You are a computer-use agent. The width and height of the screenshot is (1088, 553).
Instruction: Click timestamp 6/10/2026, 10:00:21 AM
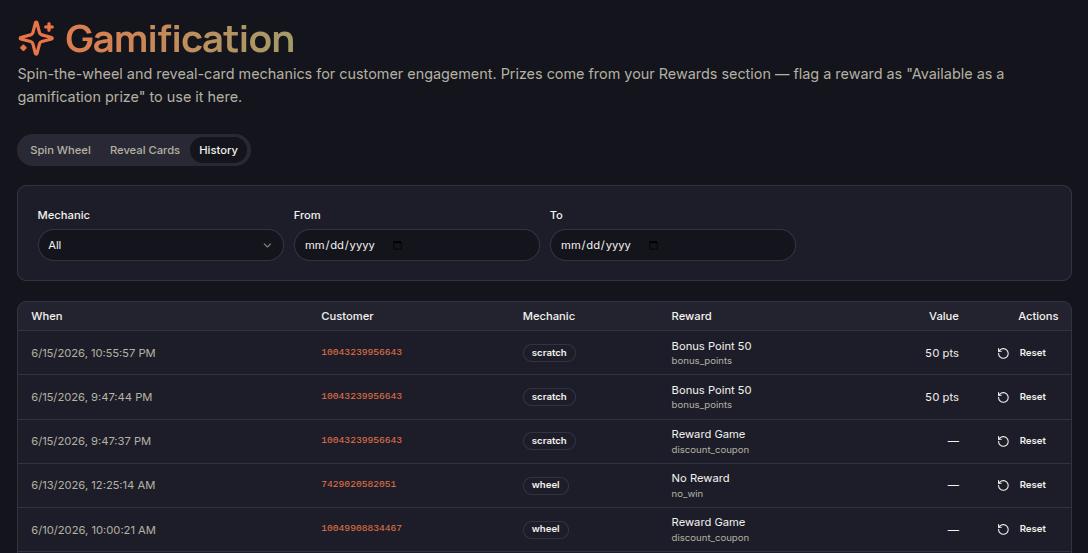click(x=93, y=530)
